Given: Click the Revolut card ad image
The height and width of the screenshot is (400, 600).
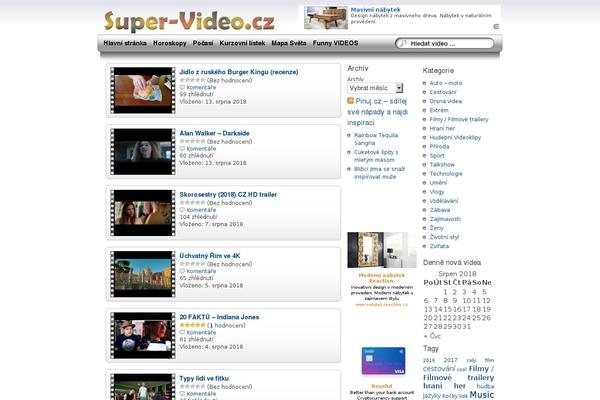Looking at the screenshot, I should point(383,361).
